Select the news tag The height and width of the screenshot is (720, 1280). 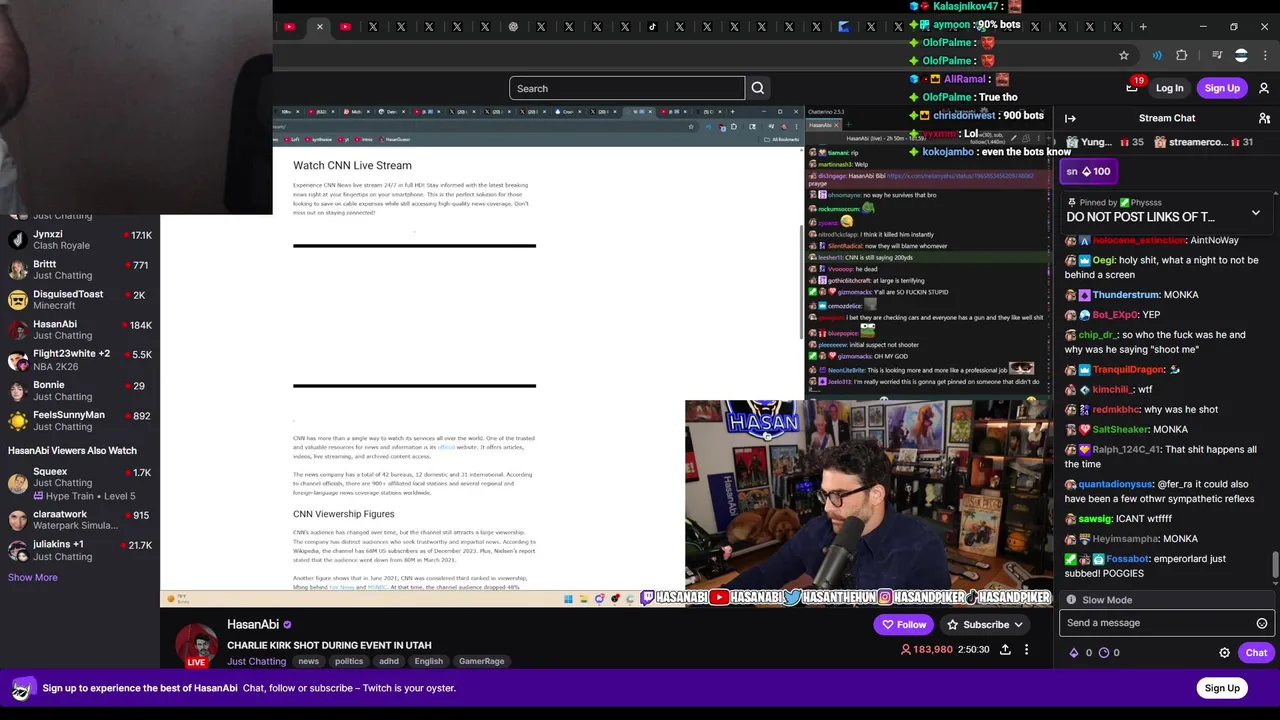308,661
